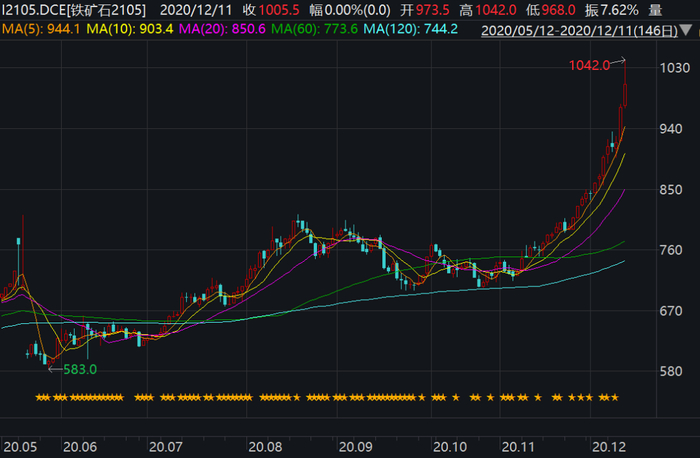Viewport: 700px width, 458px height.
Task: Click the 760 price axis label
Action: tap(671, 250)
